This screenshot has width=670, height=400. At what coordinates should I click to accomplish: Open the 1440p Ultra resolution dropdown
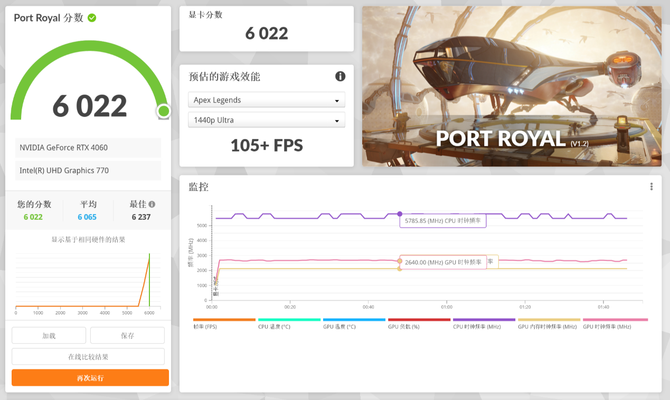coord(267,120)
